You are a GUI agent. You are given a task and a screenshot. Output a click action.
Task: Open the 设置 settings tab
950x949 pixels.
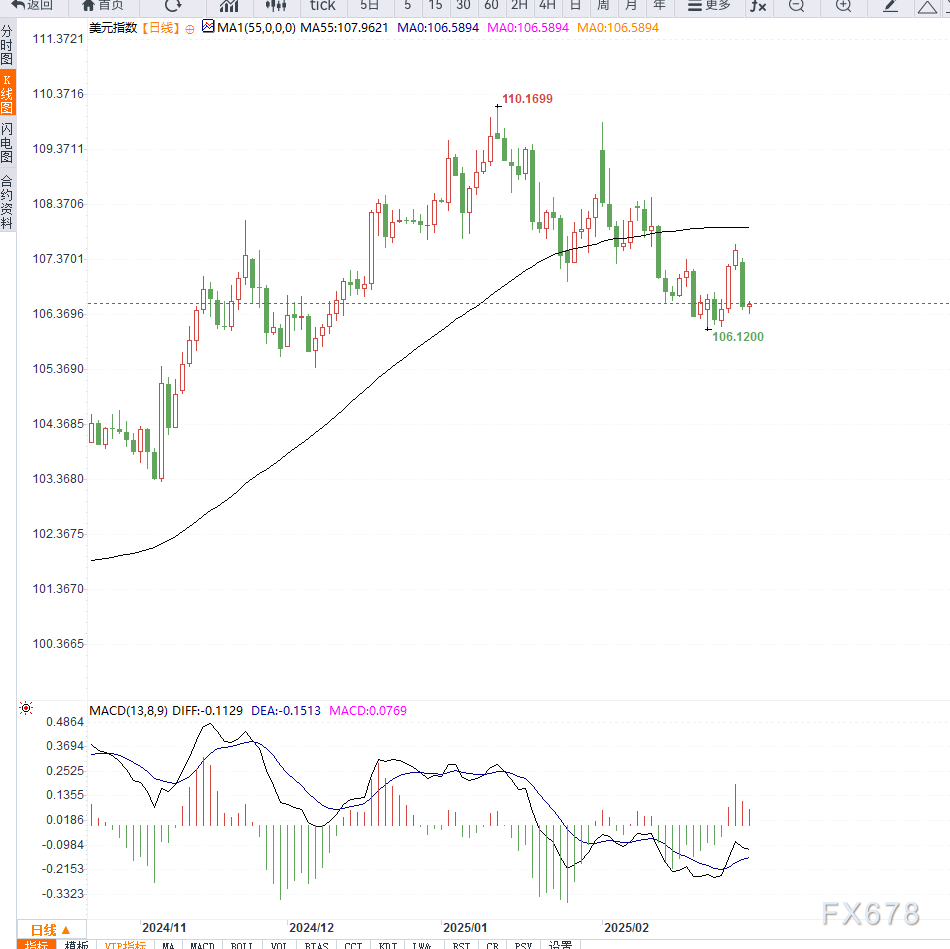[560, 945]
